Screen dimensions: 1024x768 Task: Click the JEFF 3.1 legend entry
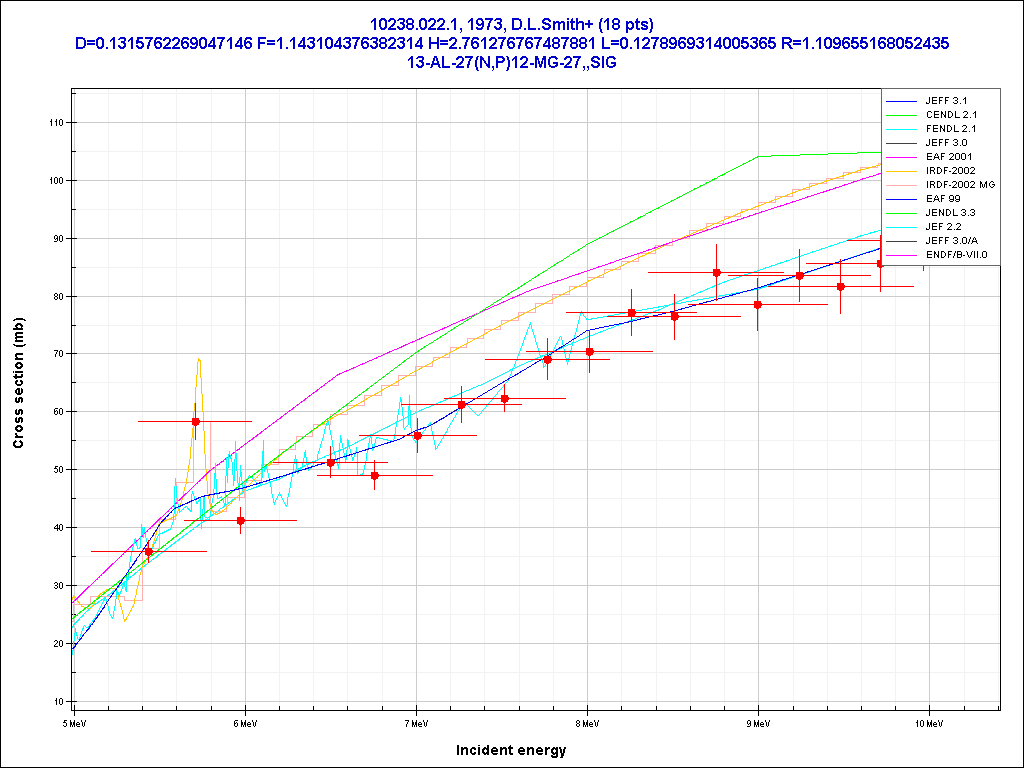point(946,101)
